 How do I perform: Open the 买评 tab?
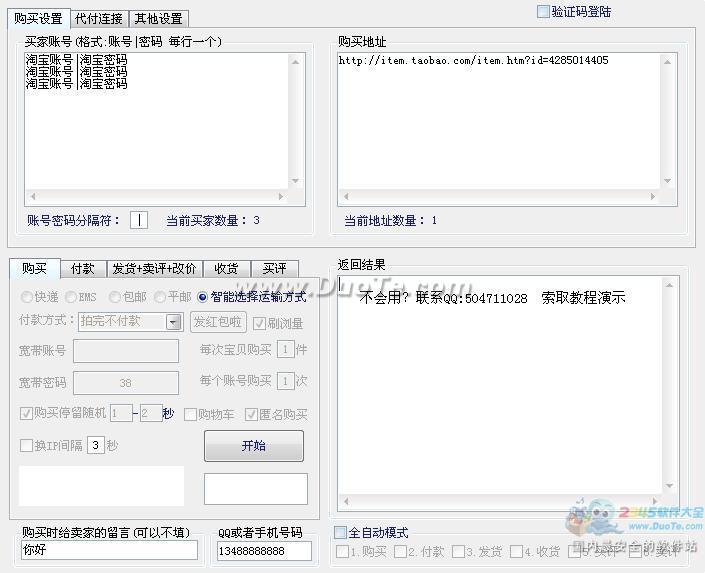click(274, 268)
